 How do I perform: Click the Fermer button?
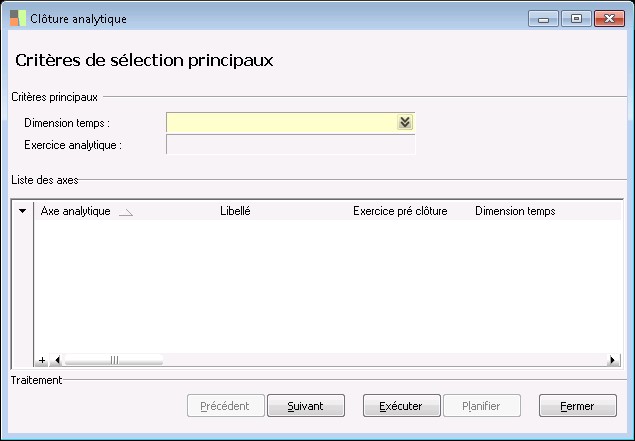pyautogui.click(x=577, y=406)
